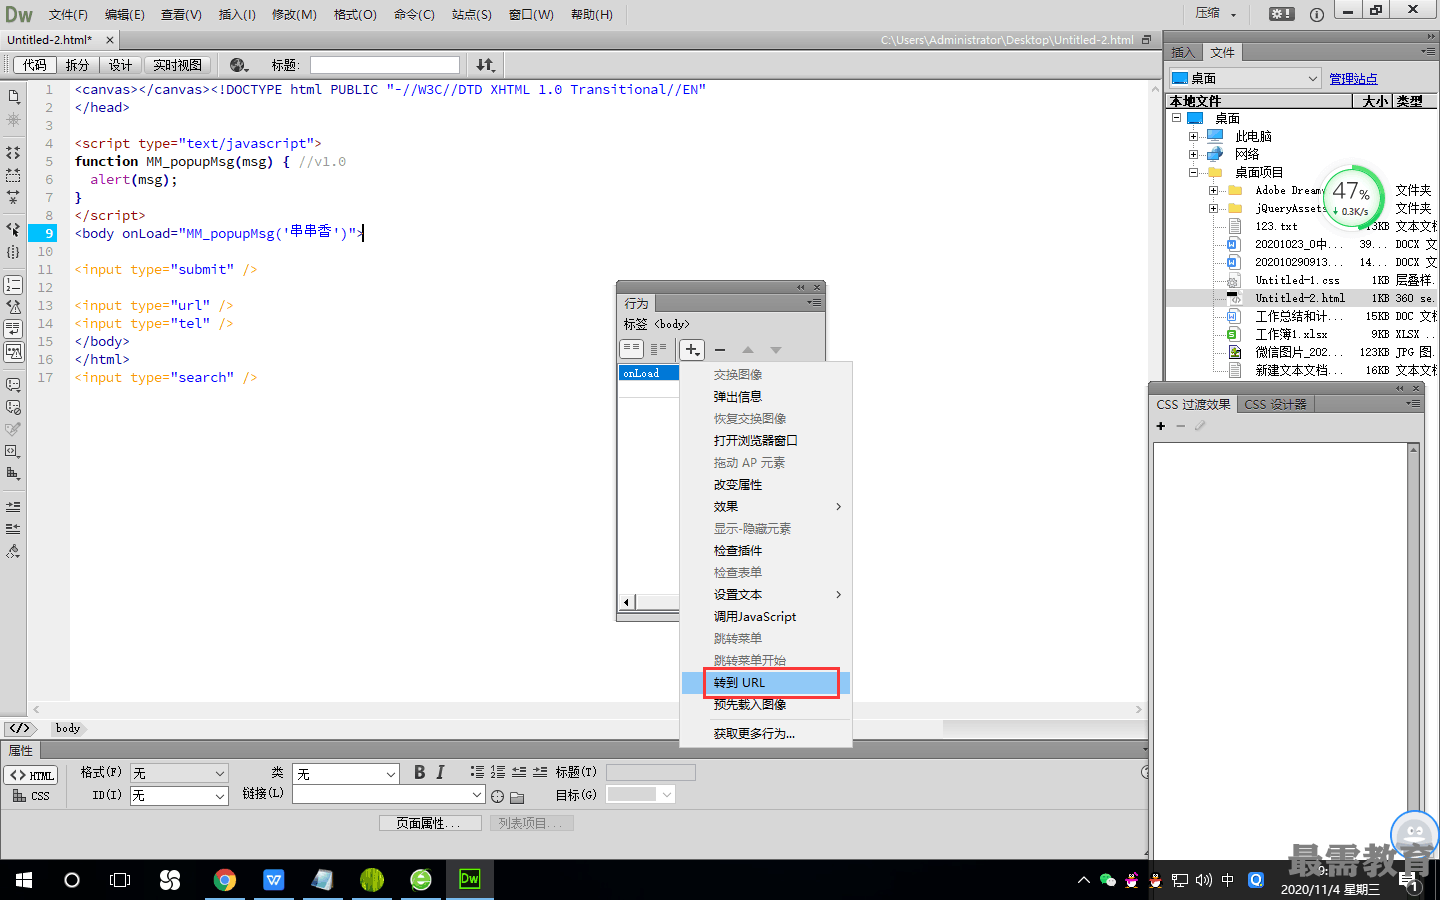
Task: Select 调用JavaScript from behaviors menu
Action: (766, 617)
